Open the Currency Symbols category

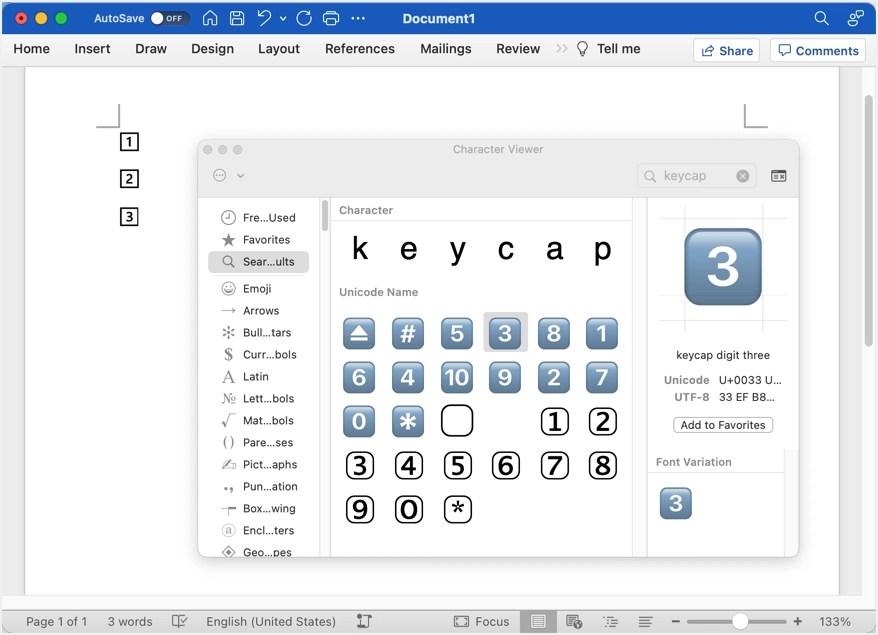click(x=258, y=354)
